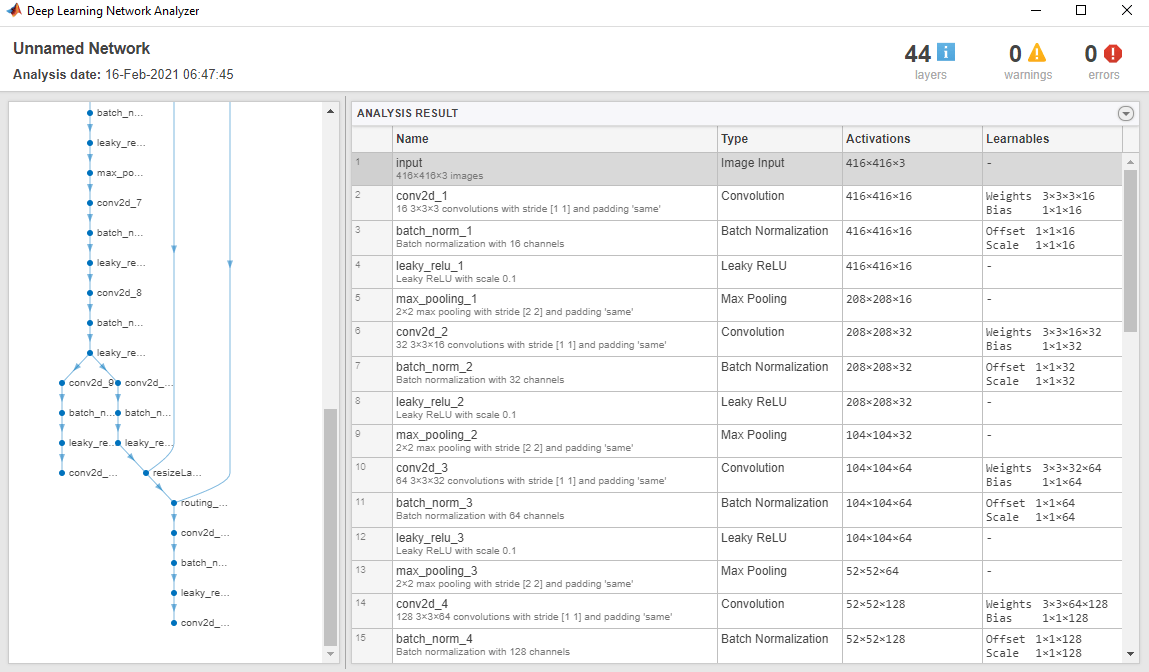Select the conv2d_1 row in table
This screenshot has width=1149, height=672.
click(736, 203)
